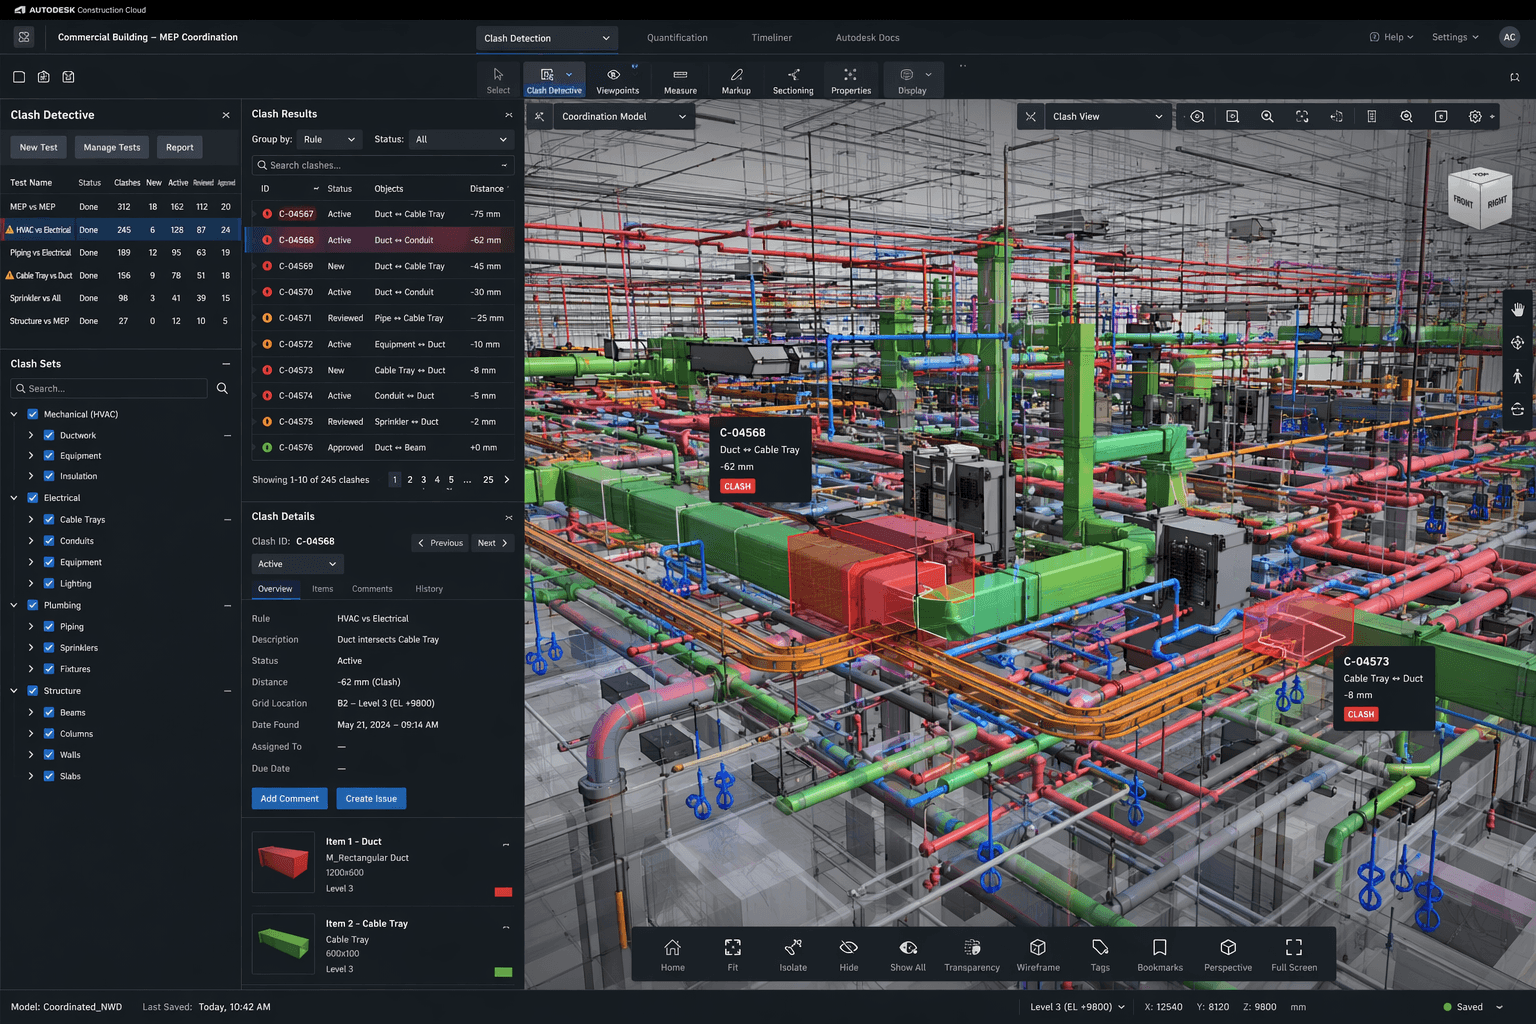Toggle the Beams checkbox
Screen dimensions: 1536x1024
(x=49, y=712)
